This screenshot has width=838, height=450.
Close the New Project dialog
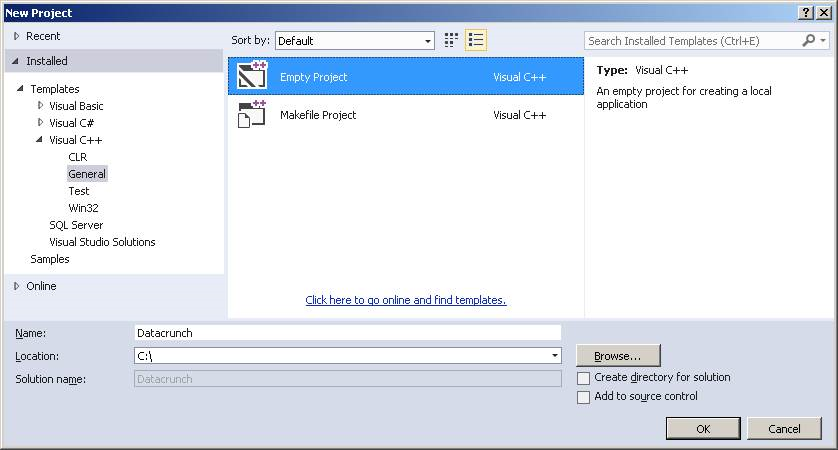point(824,12)
